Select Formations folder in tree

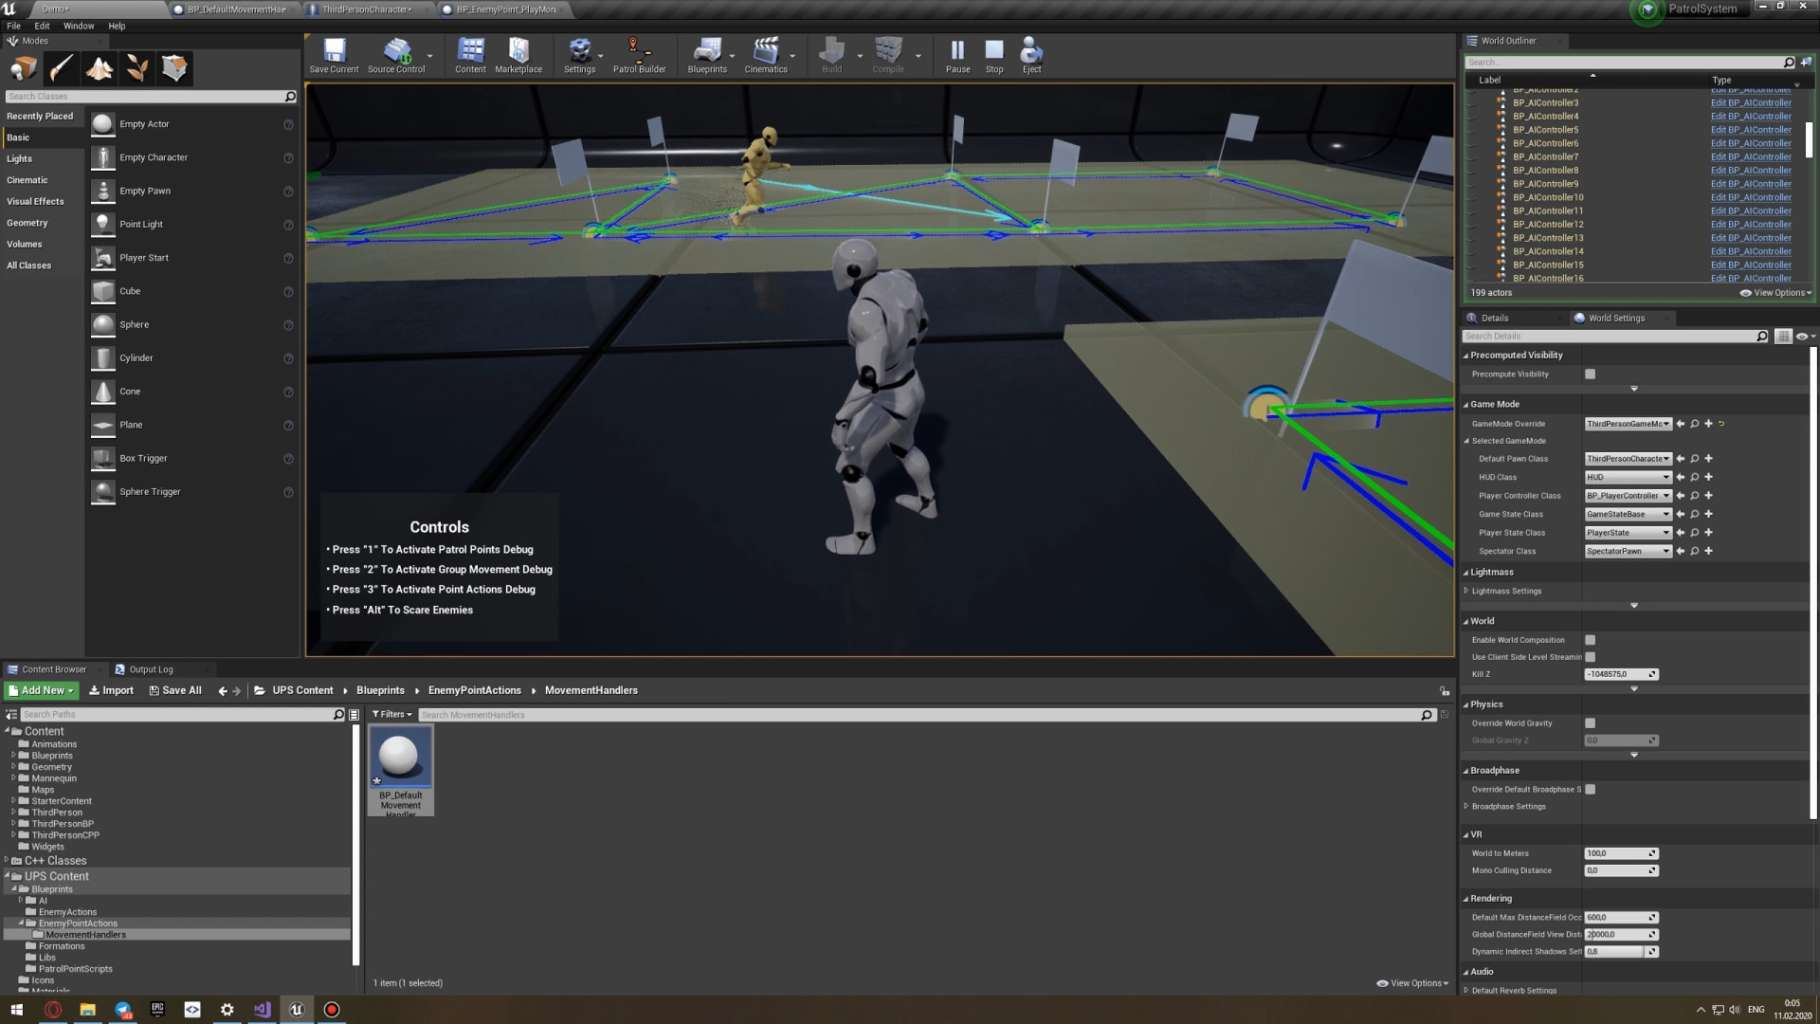point(61,946)
